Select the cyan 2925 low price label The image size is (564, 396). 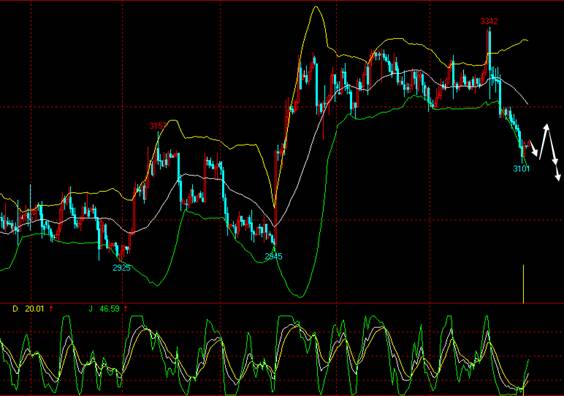(x=121, y=268)
